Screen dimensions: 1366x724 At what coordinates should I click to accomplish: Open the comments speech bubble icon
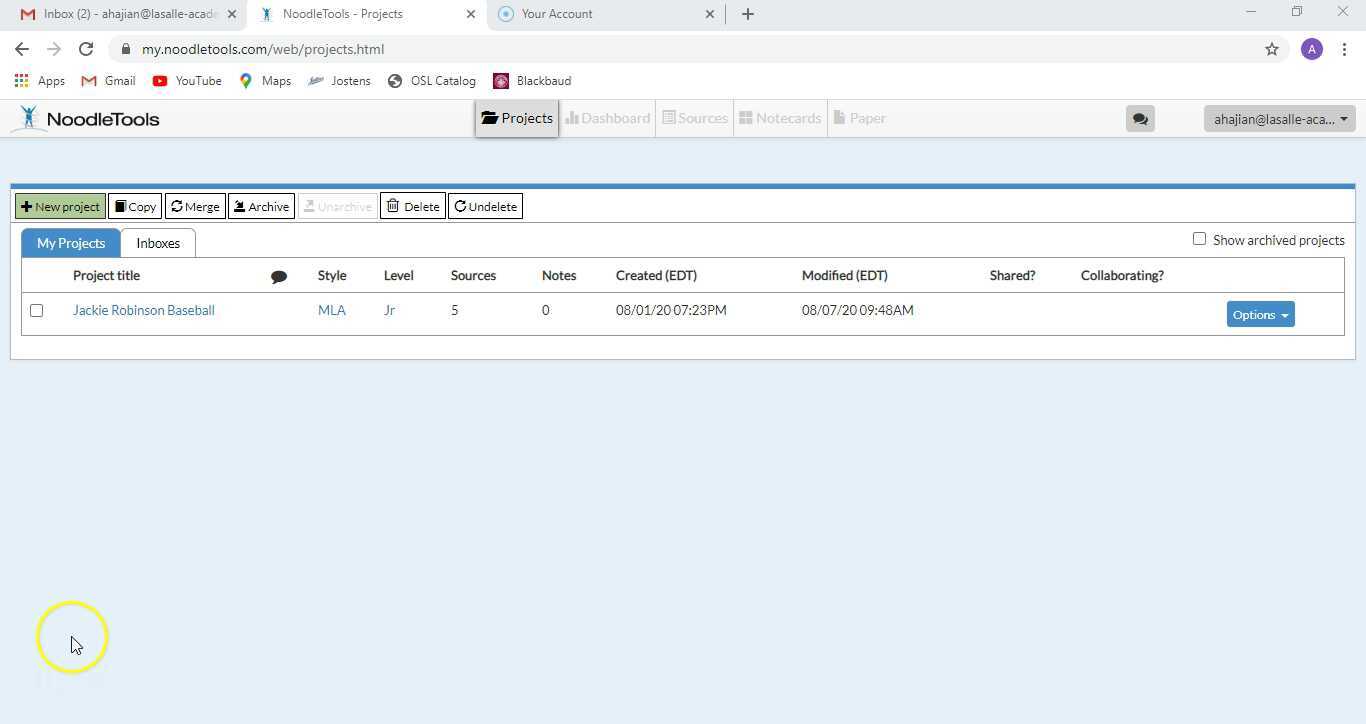[x=1139, y=119]
